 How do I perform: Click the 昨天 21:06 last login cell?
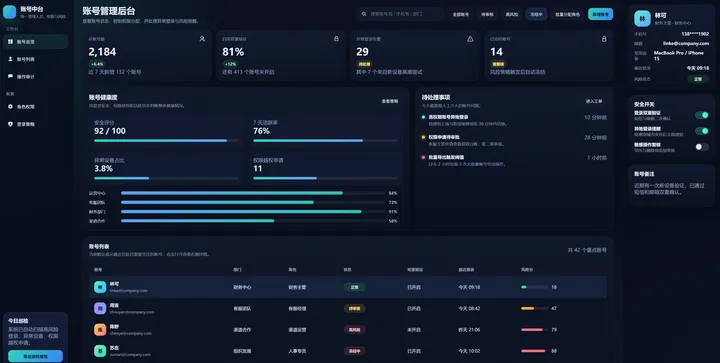click(469, 329)
